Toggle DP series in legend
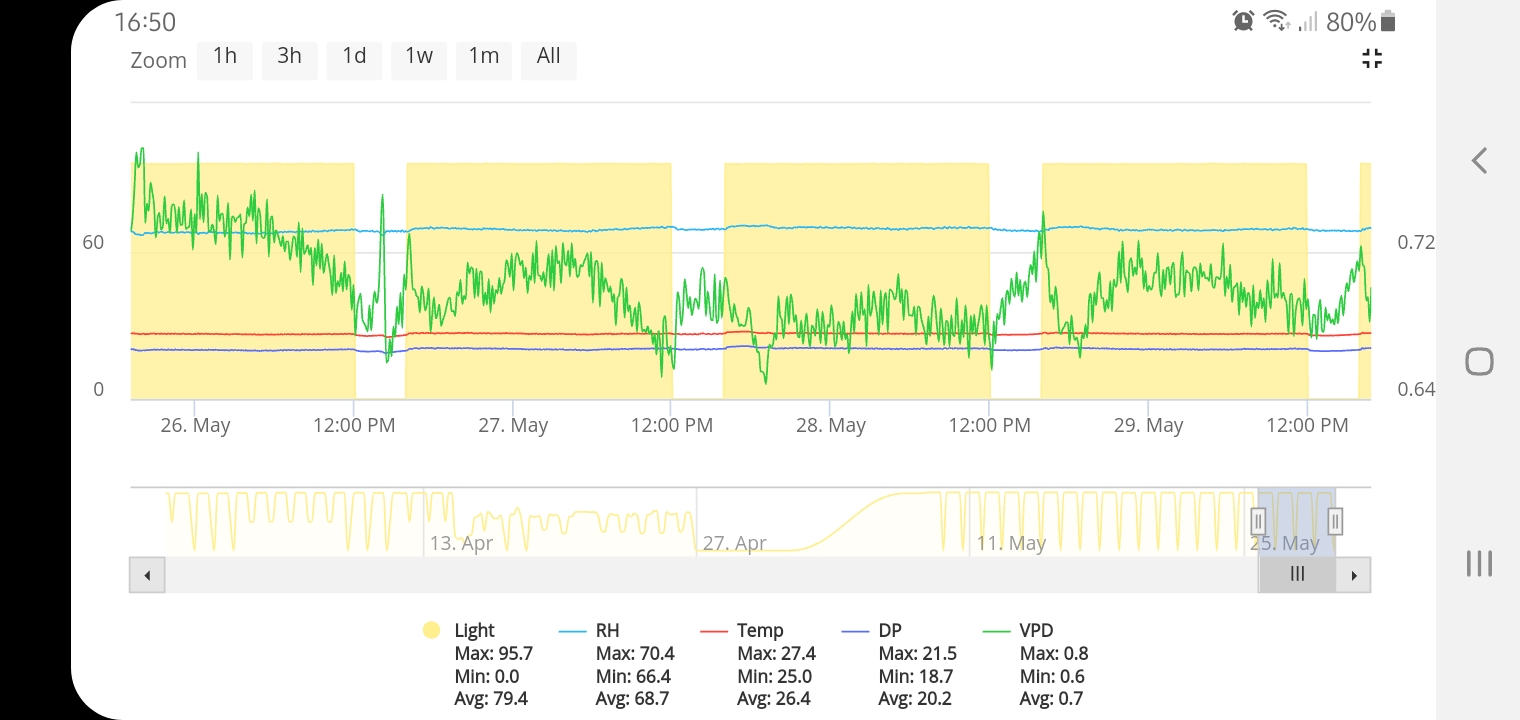 pos(872,630)
